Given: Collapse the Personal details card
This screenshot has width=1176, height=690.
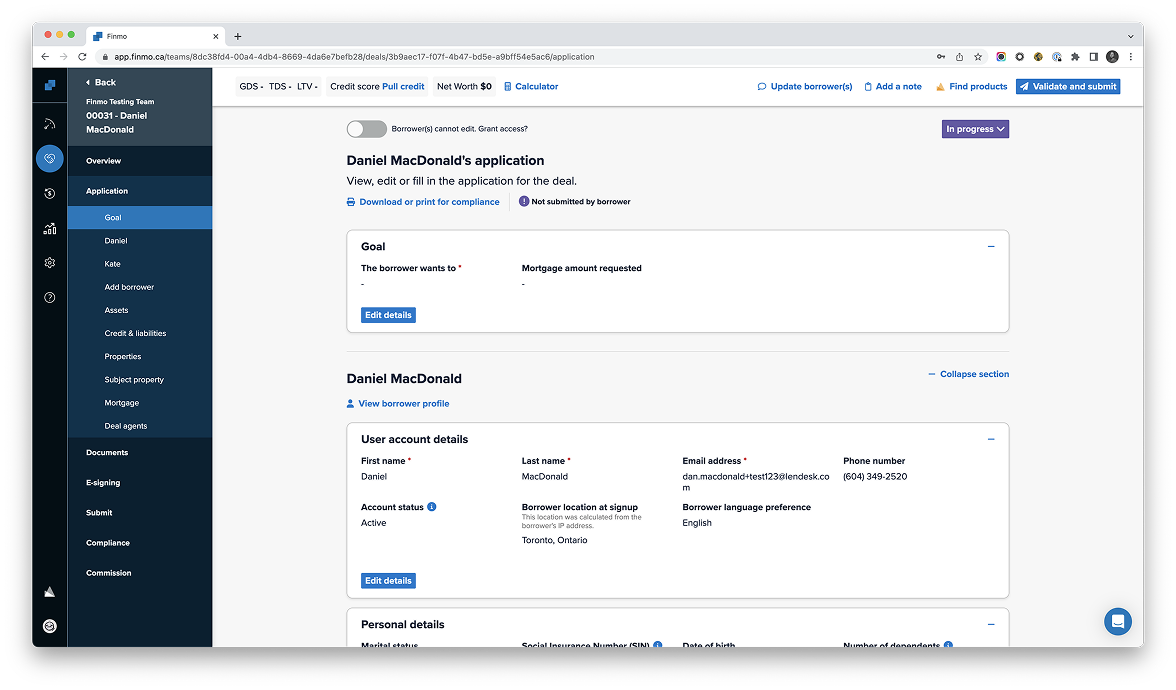Looking at the screenshot, I should [991, 625].
